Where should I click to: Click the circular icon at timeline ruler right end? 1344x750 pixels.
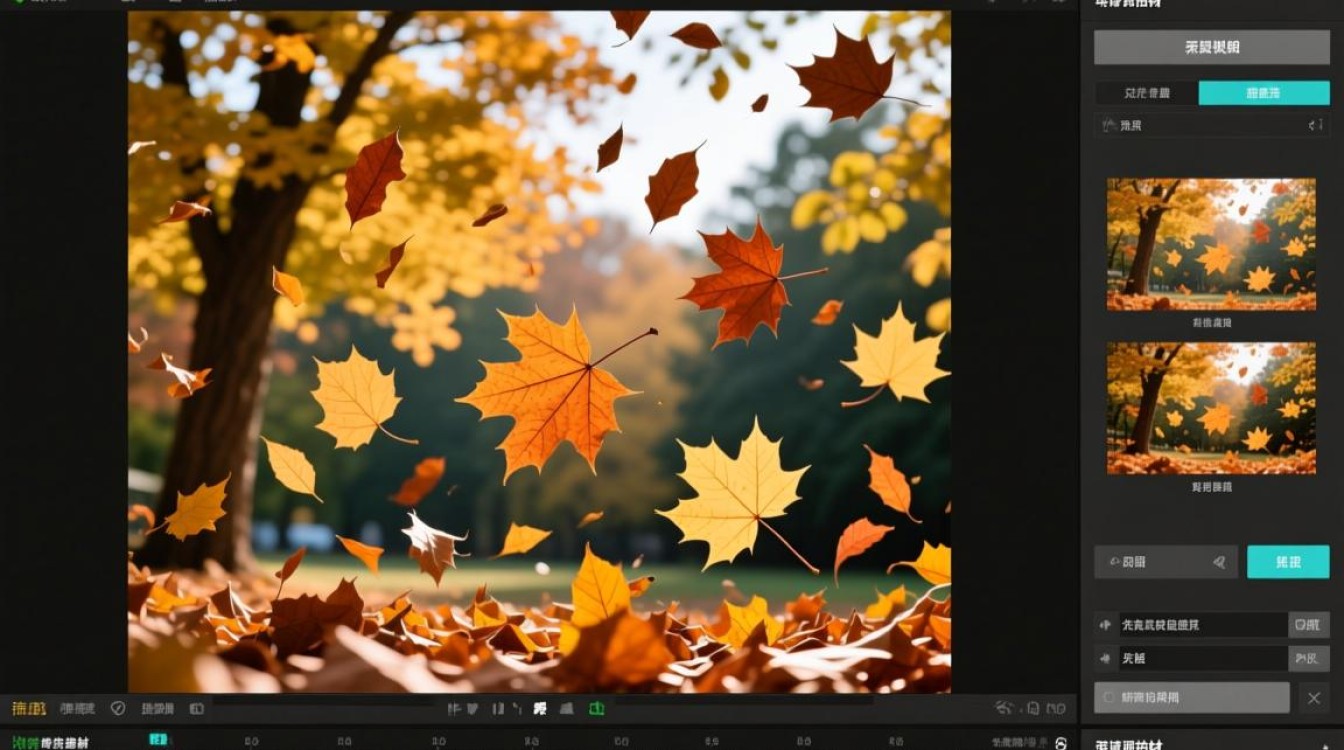coord(1061,742)
